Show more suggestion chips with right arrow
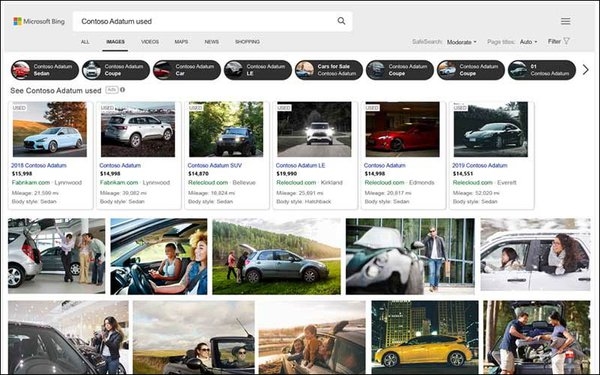Image resolution: width=600 pixels, height=375 pixels. tap(585, 70)
